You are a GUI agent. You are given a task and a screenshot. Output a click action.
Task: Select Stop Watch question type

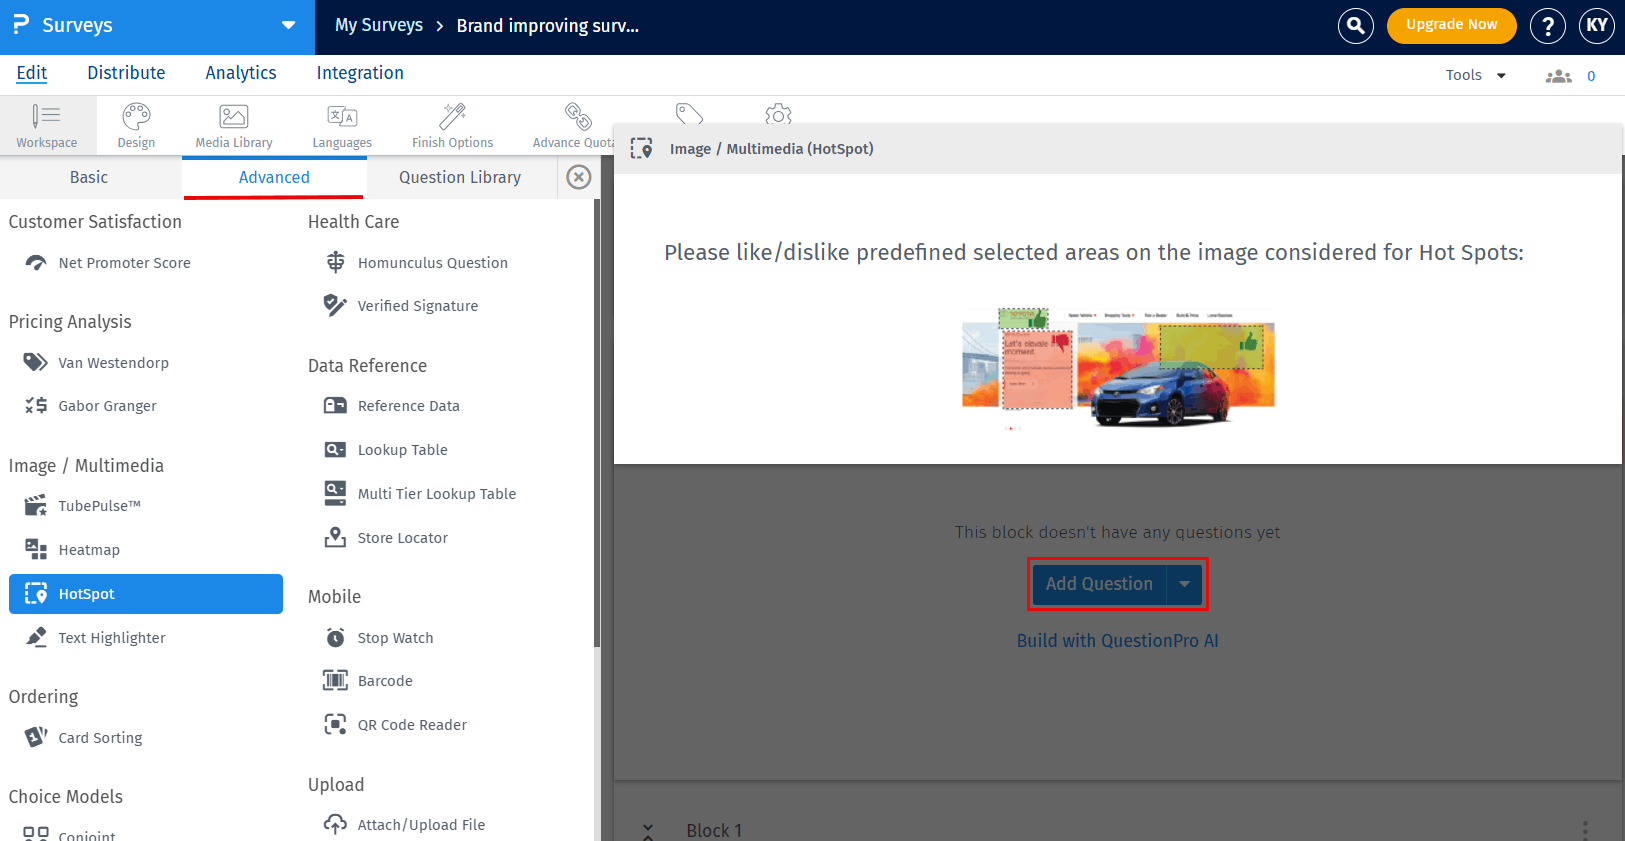[x=379, y=638]
